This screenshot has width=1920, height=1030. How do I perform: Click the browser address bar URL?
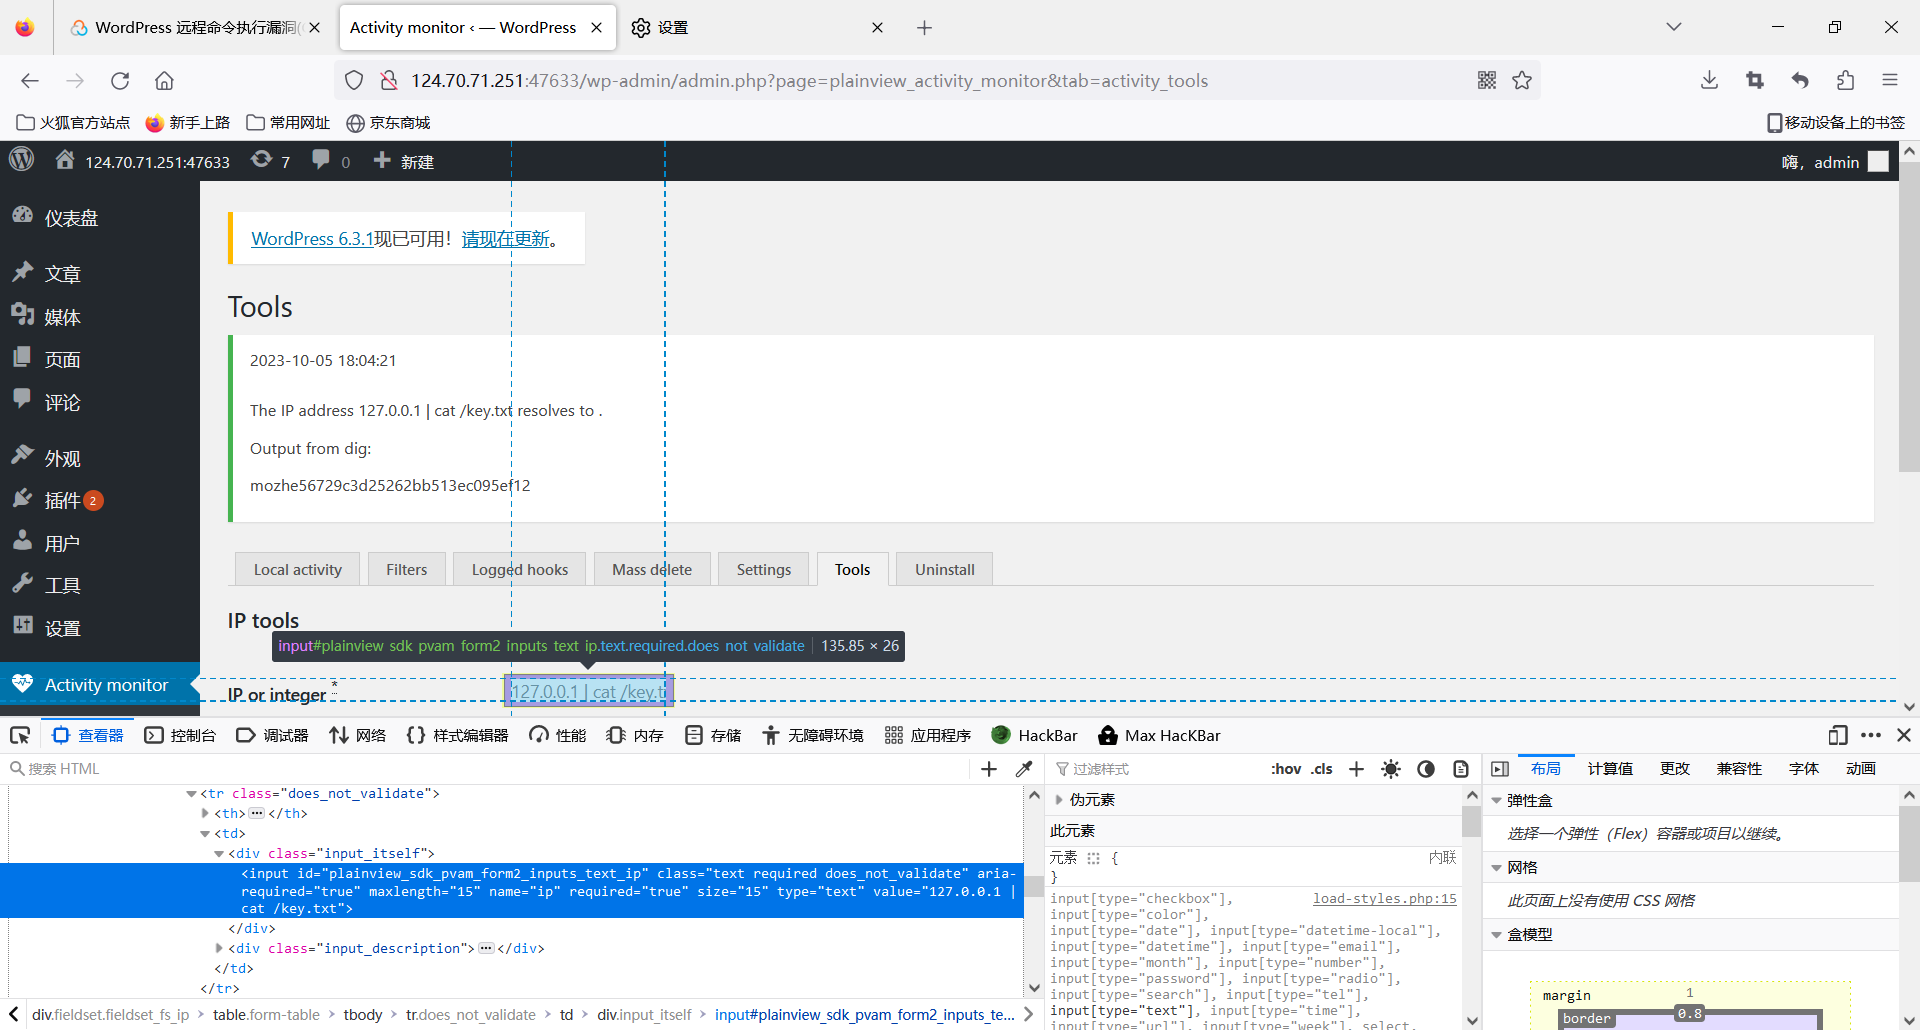(x=809, y=81)
